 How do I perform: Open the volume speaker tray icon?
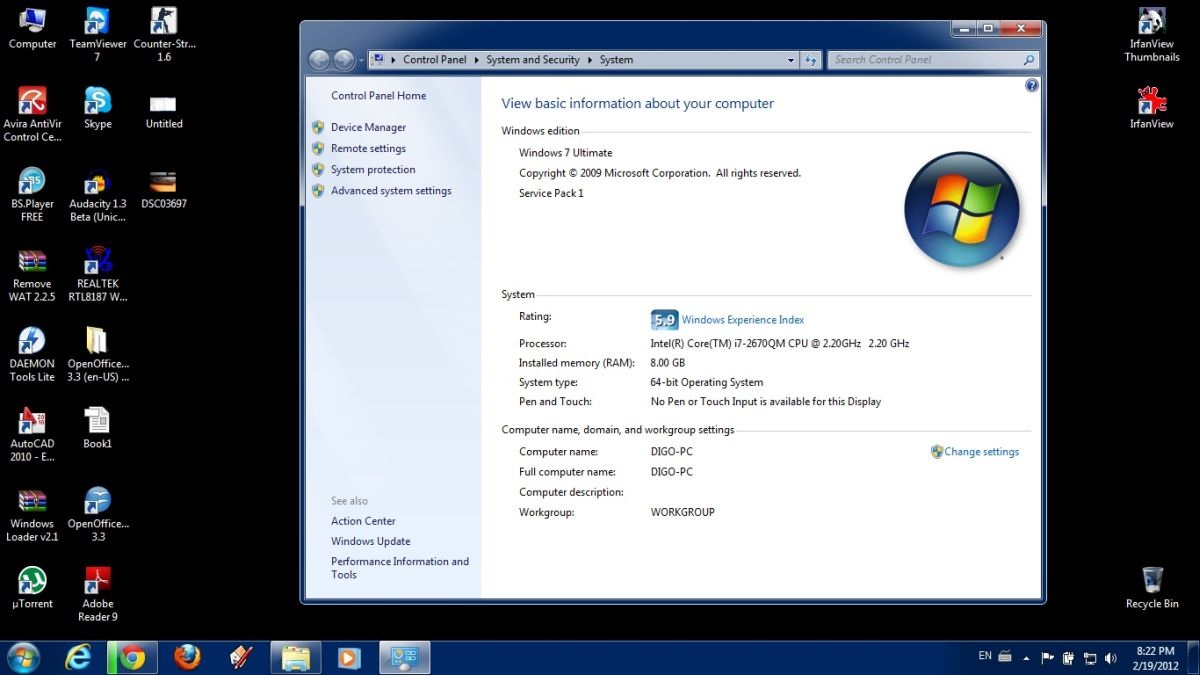[x=1110, y=658]
